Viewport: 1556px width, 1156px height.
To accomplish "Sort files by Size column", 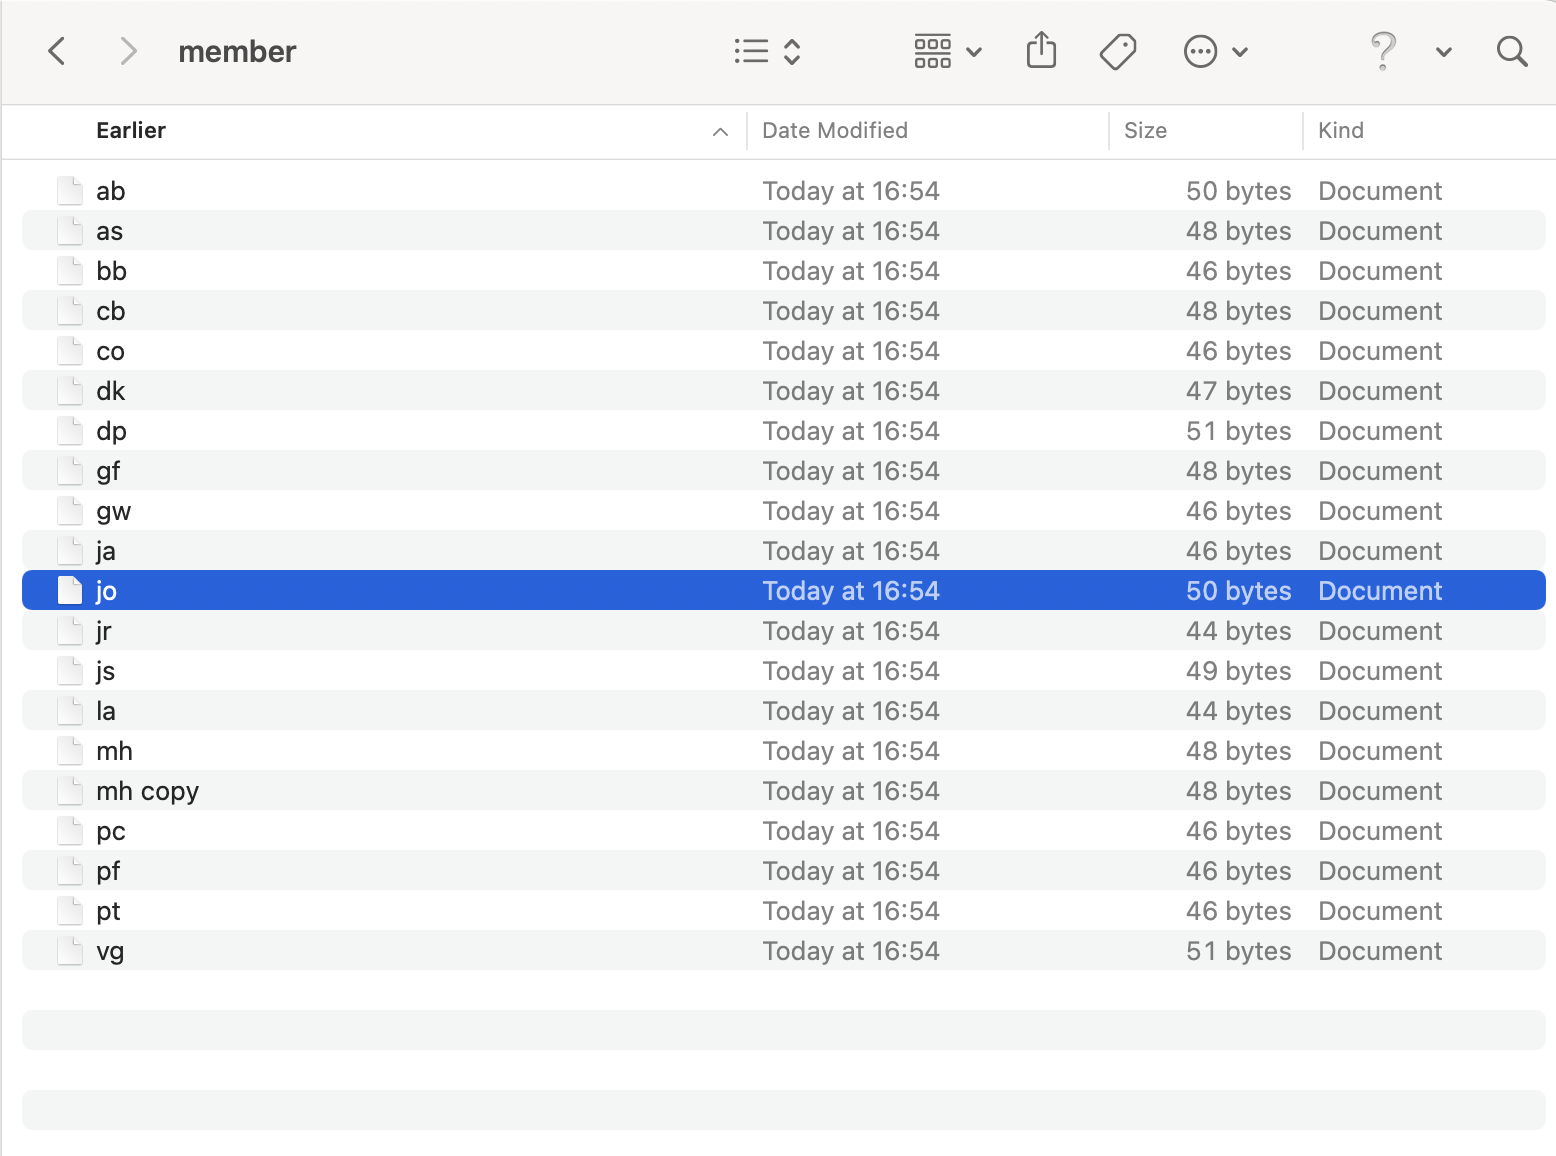I will coord(1145,131).
